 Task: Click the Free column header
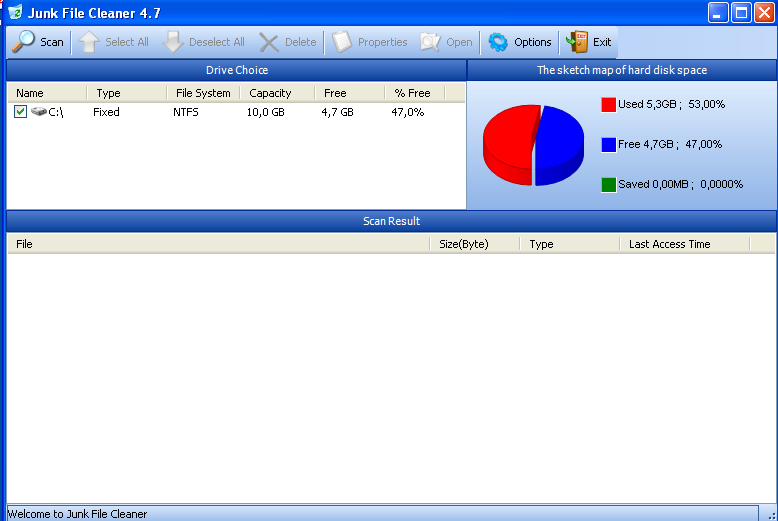[350, 93]
